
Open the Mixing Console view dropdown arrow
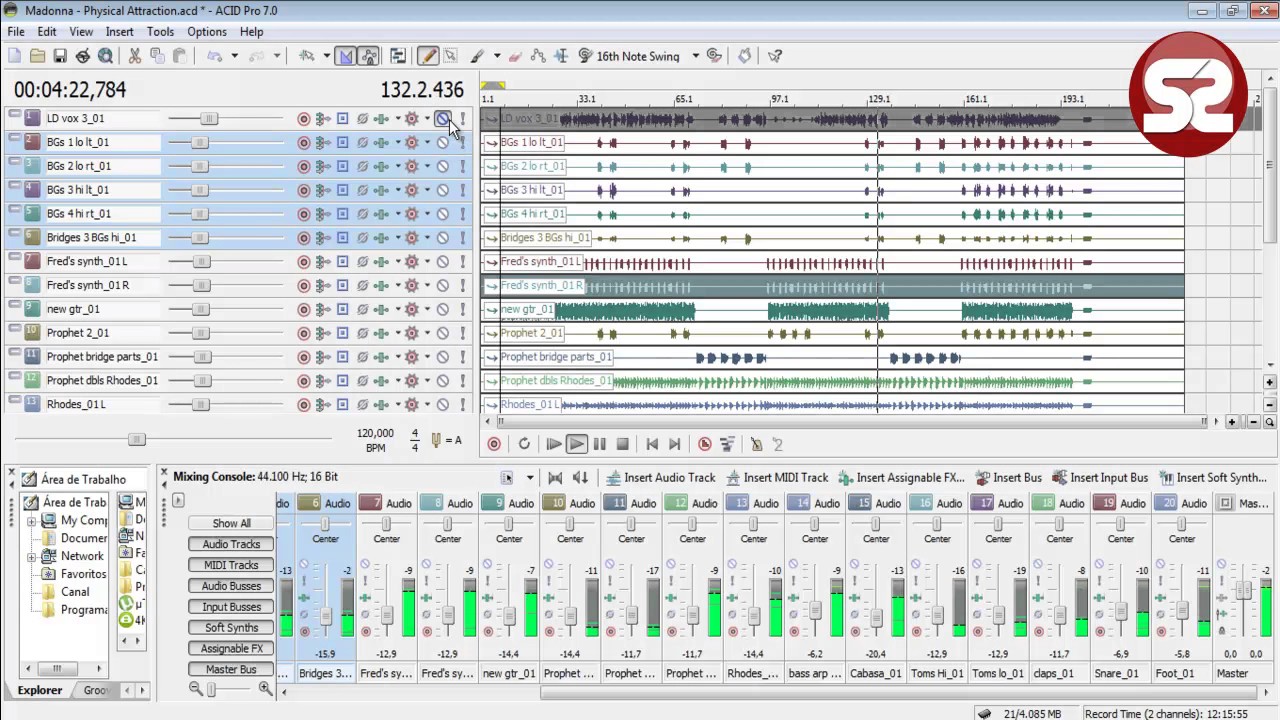(530, 478)
